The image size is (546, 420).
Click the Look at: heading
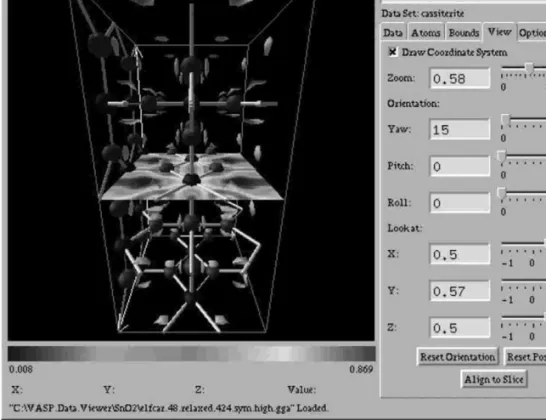pos(405,228)
